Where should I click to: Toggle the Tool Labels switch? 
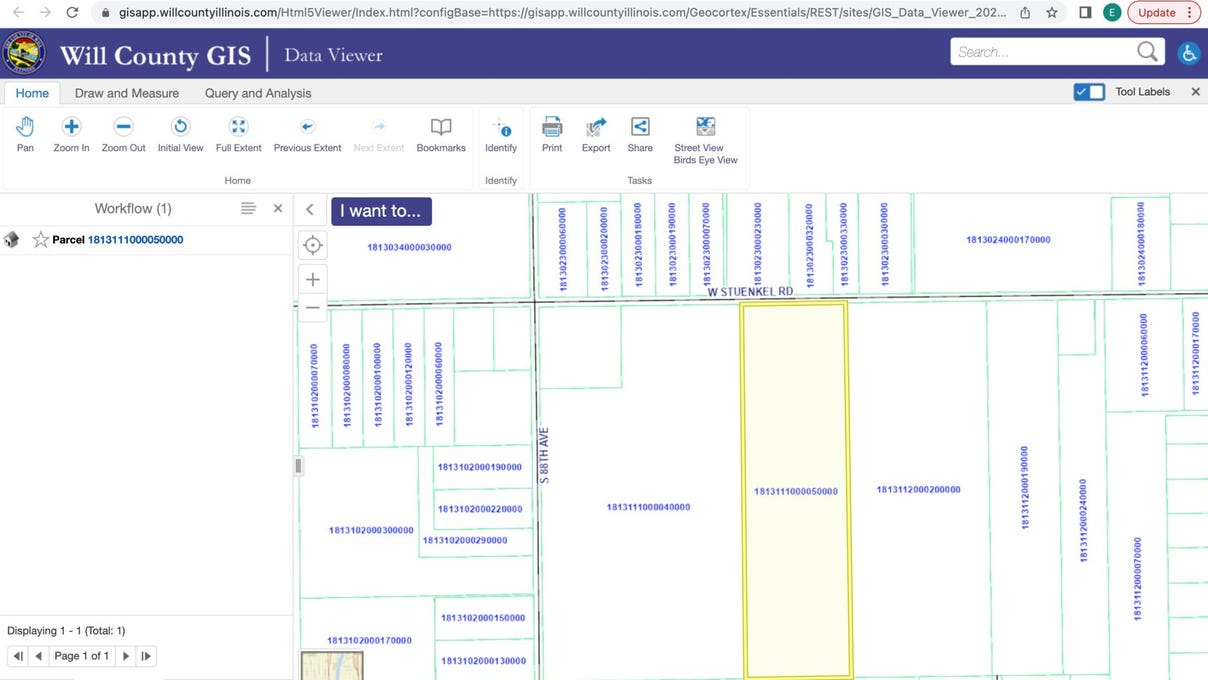[1089, 92]
